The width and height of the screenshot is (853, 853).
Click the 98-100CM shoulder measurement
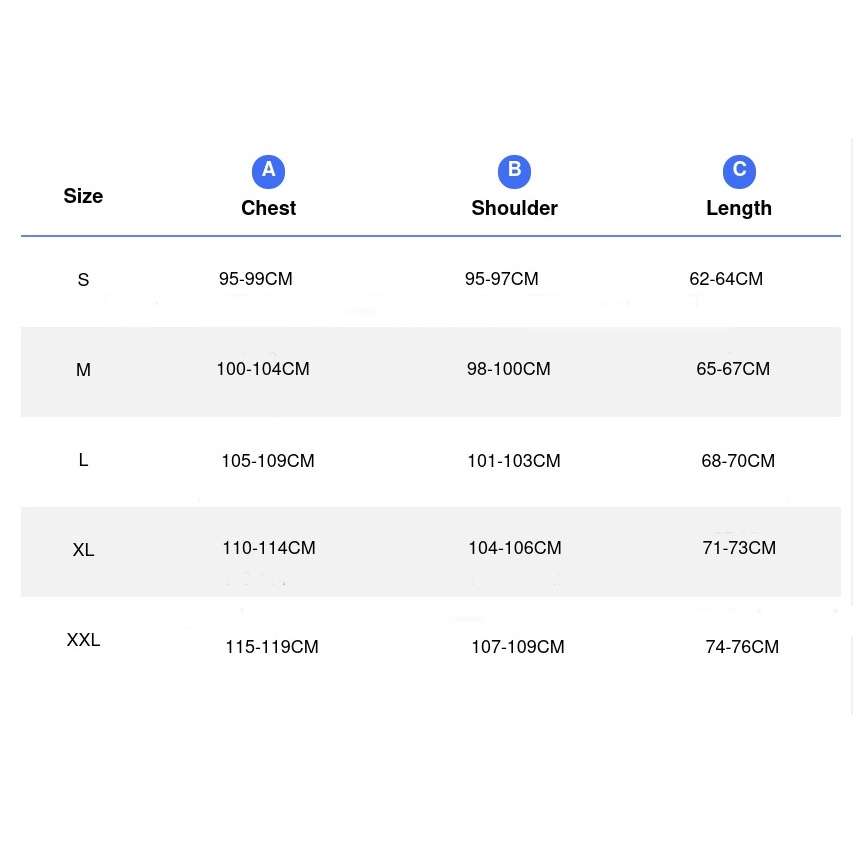click(508, 369)
